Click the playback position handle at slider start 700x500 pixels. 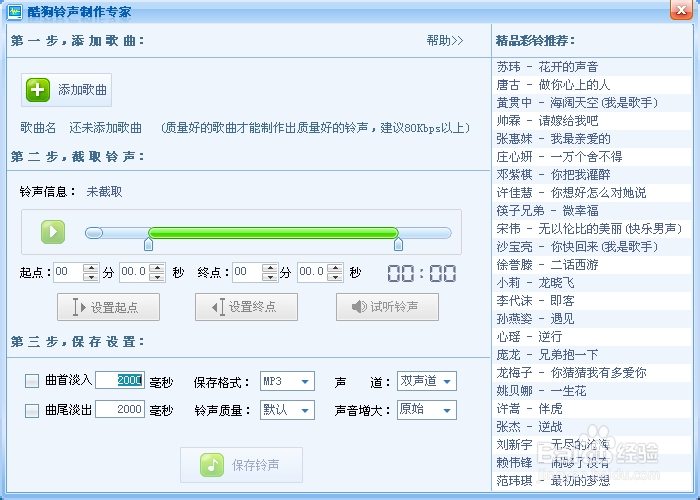click(94, 233)
